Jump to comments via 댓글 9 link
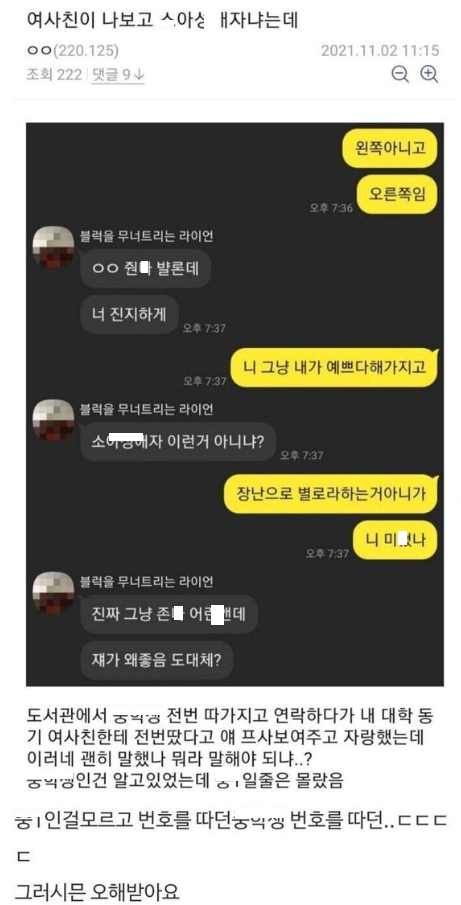 [118, 74]
